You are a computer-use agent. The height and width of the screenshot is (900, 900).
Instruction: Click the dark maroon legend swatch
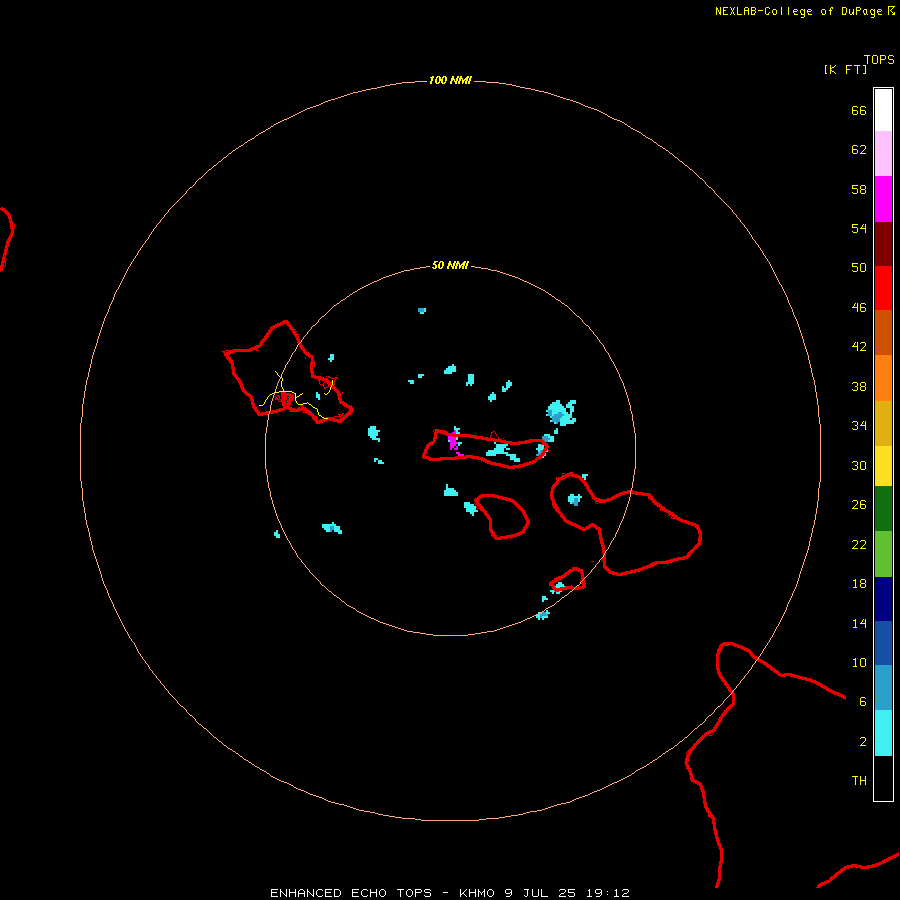[883, 244]
